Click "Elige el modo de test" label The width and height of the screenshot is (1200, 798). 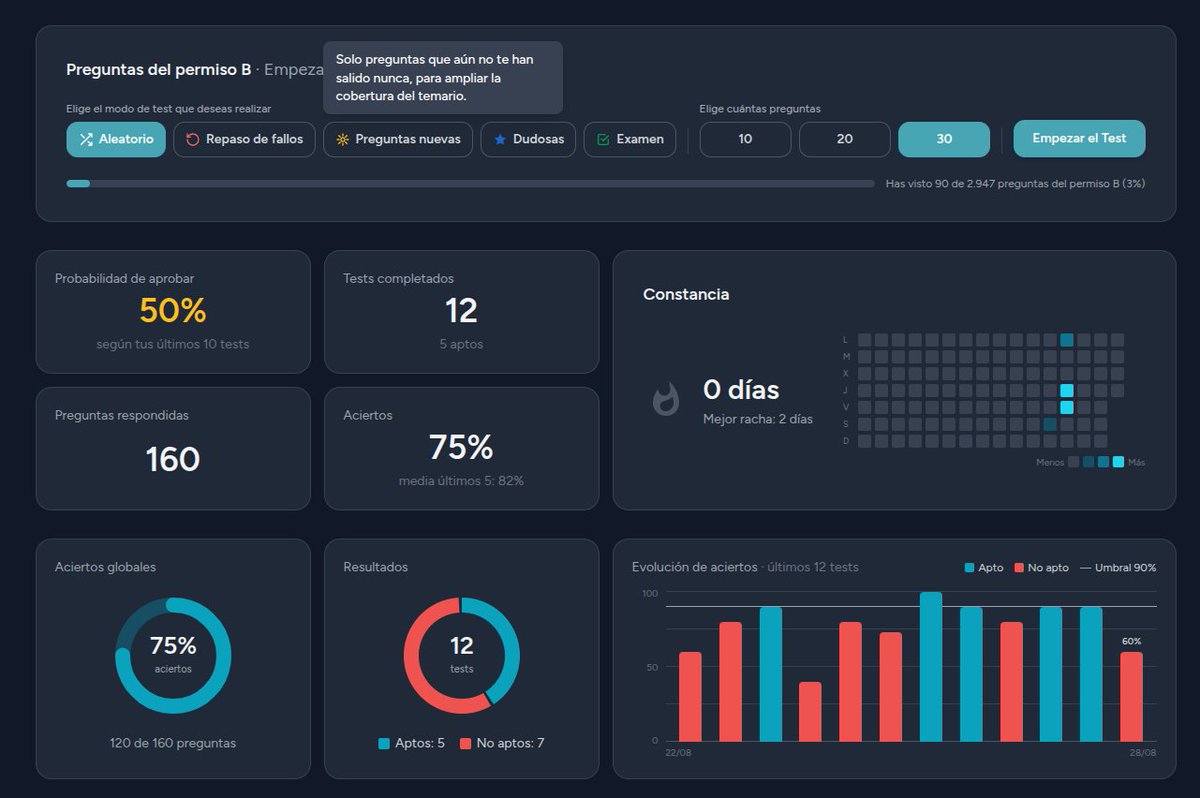[x=169, y=108]
